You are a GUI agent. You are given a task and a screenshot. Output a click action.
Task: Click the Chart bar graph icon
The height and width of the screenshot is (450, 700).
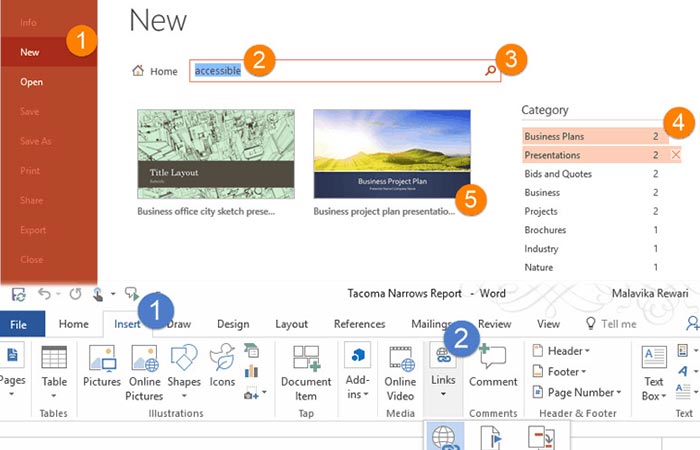[251, 371]
